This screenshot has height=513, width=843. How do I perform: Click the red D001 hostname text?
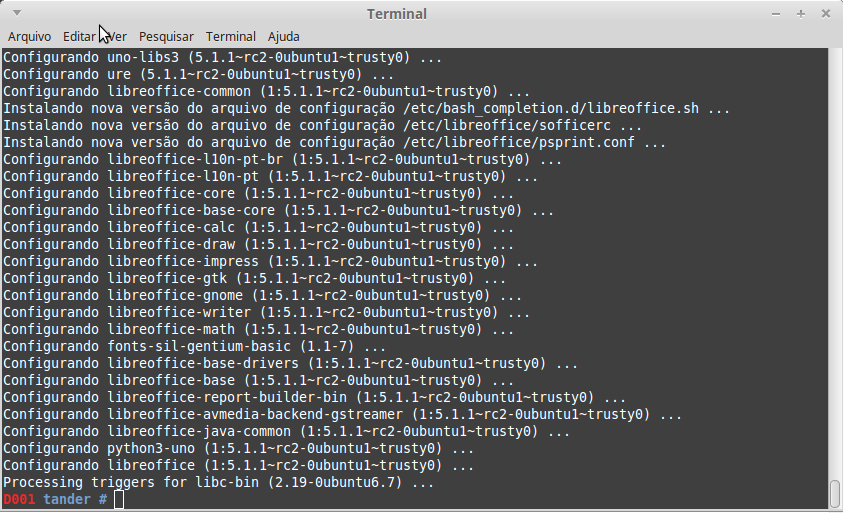[19, 500]
